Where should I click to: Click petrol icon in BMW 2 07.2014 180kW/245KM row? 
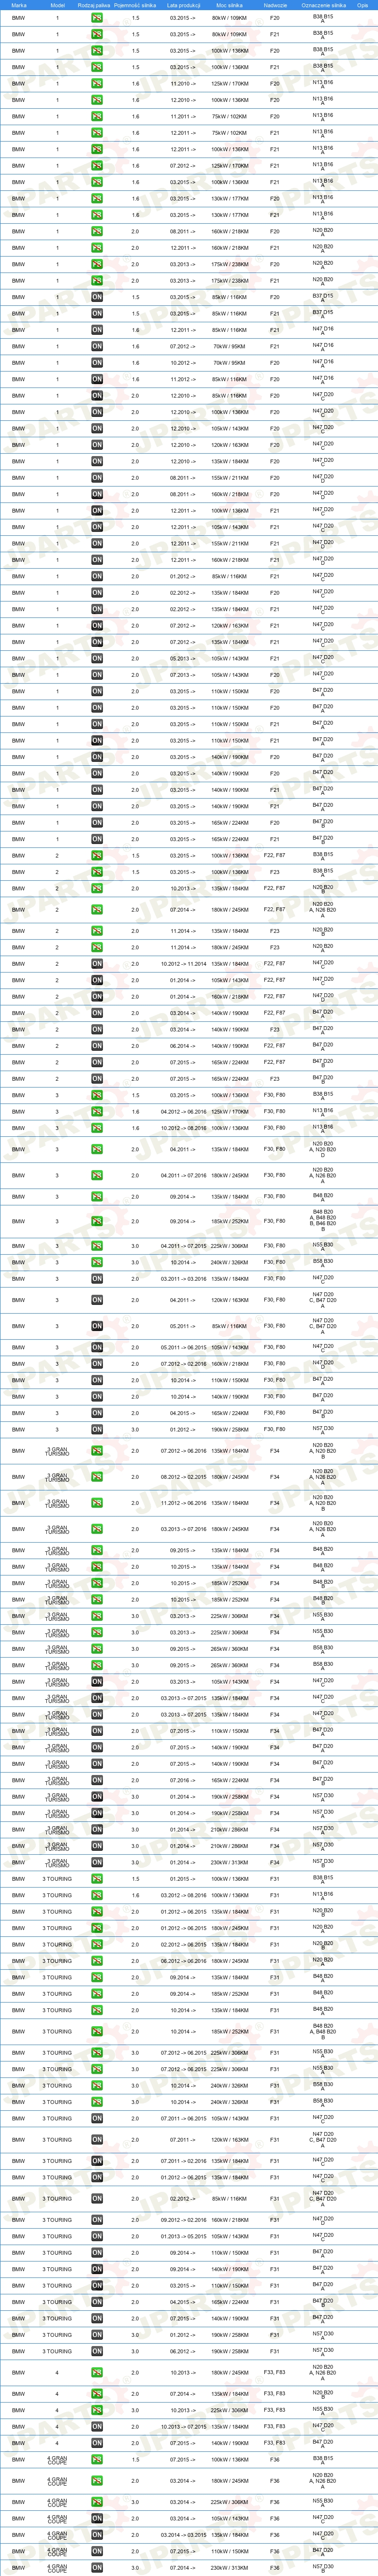pos(97,910)
